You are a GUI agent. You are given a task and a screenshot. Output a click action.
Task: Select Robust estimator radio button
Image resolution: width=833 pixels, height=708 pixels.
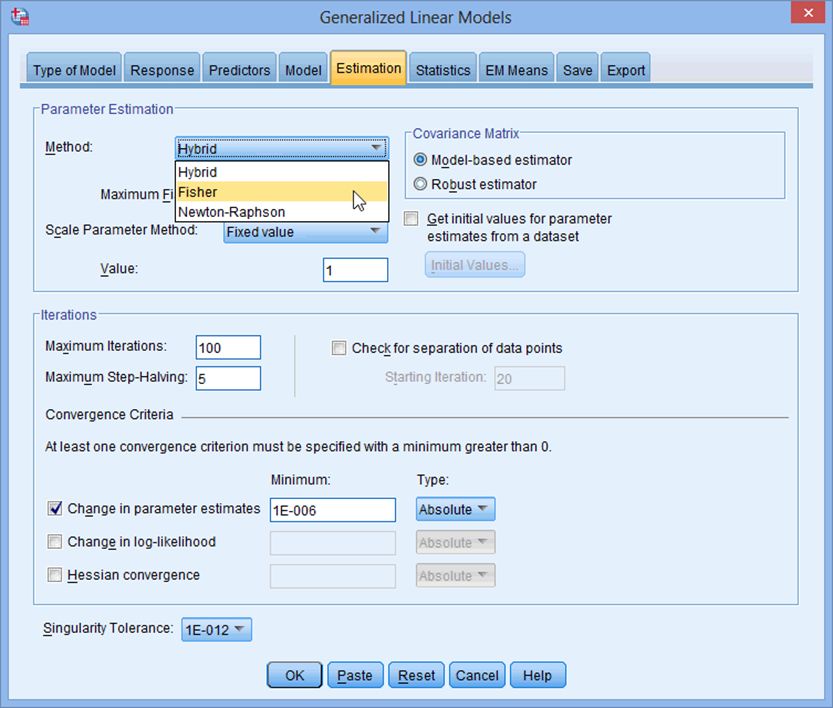420,184
